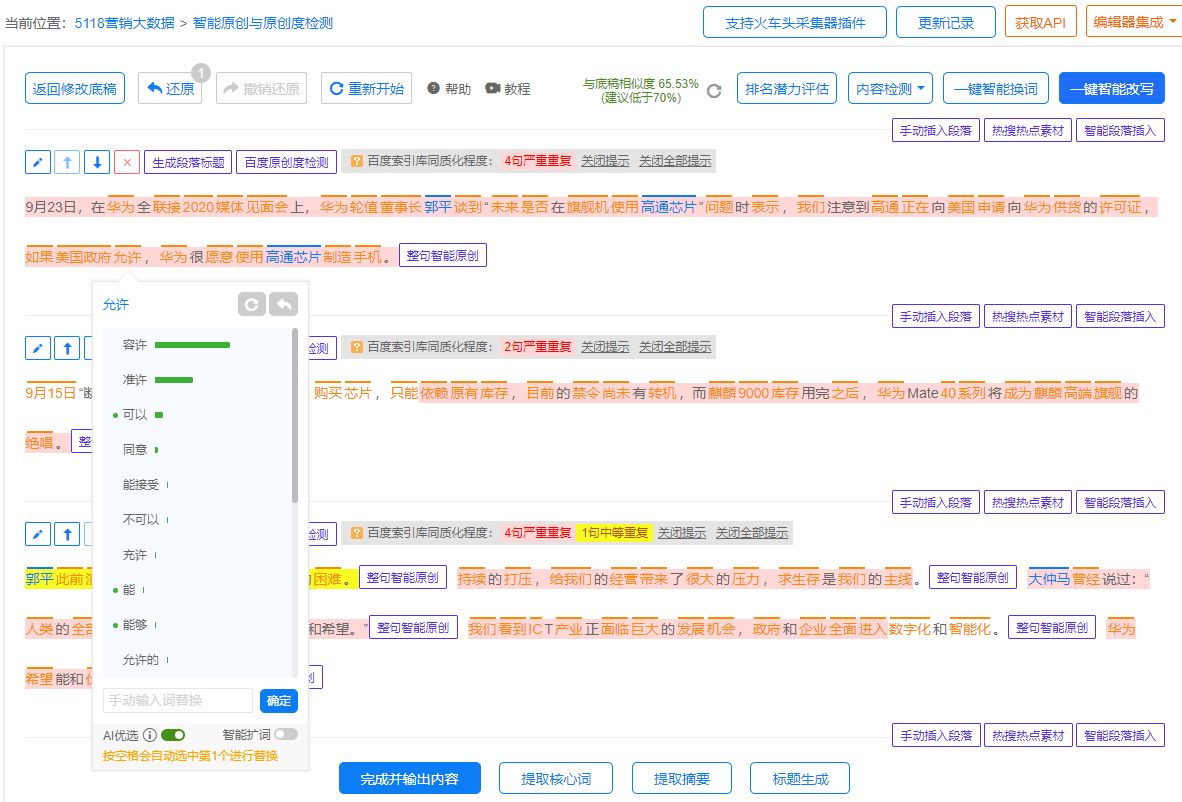The image size is (1182, 802).
Task: Click 提取核心词 button
Action: [x=556, y=779]
